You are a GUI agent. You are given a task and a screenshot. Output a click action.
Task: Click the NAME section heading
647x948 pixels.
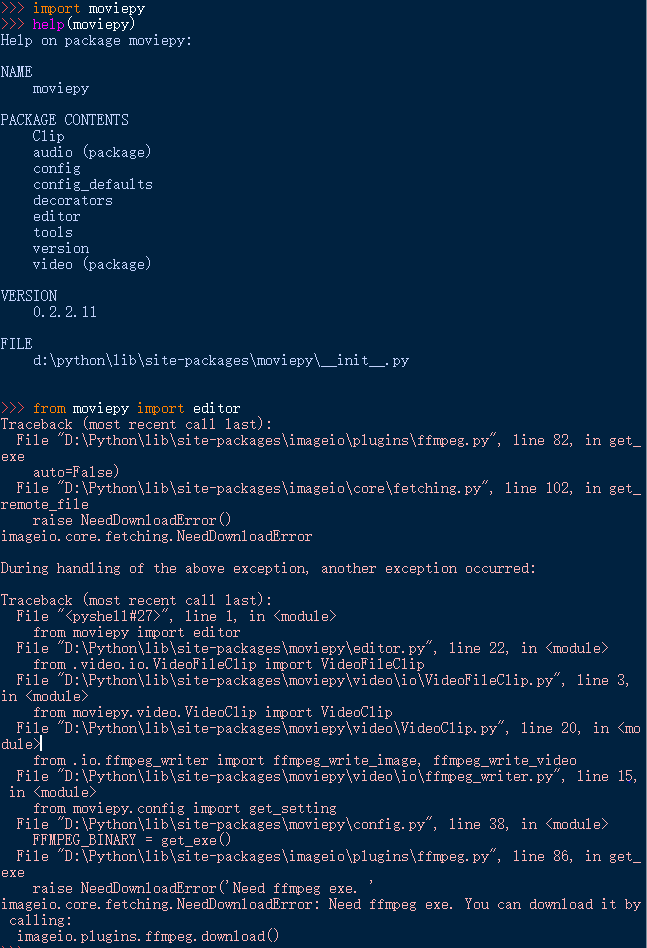[x=16, y=72]
